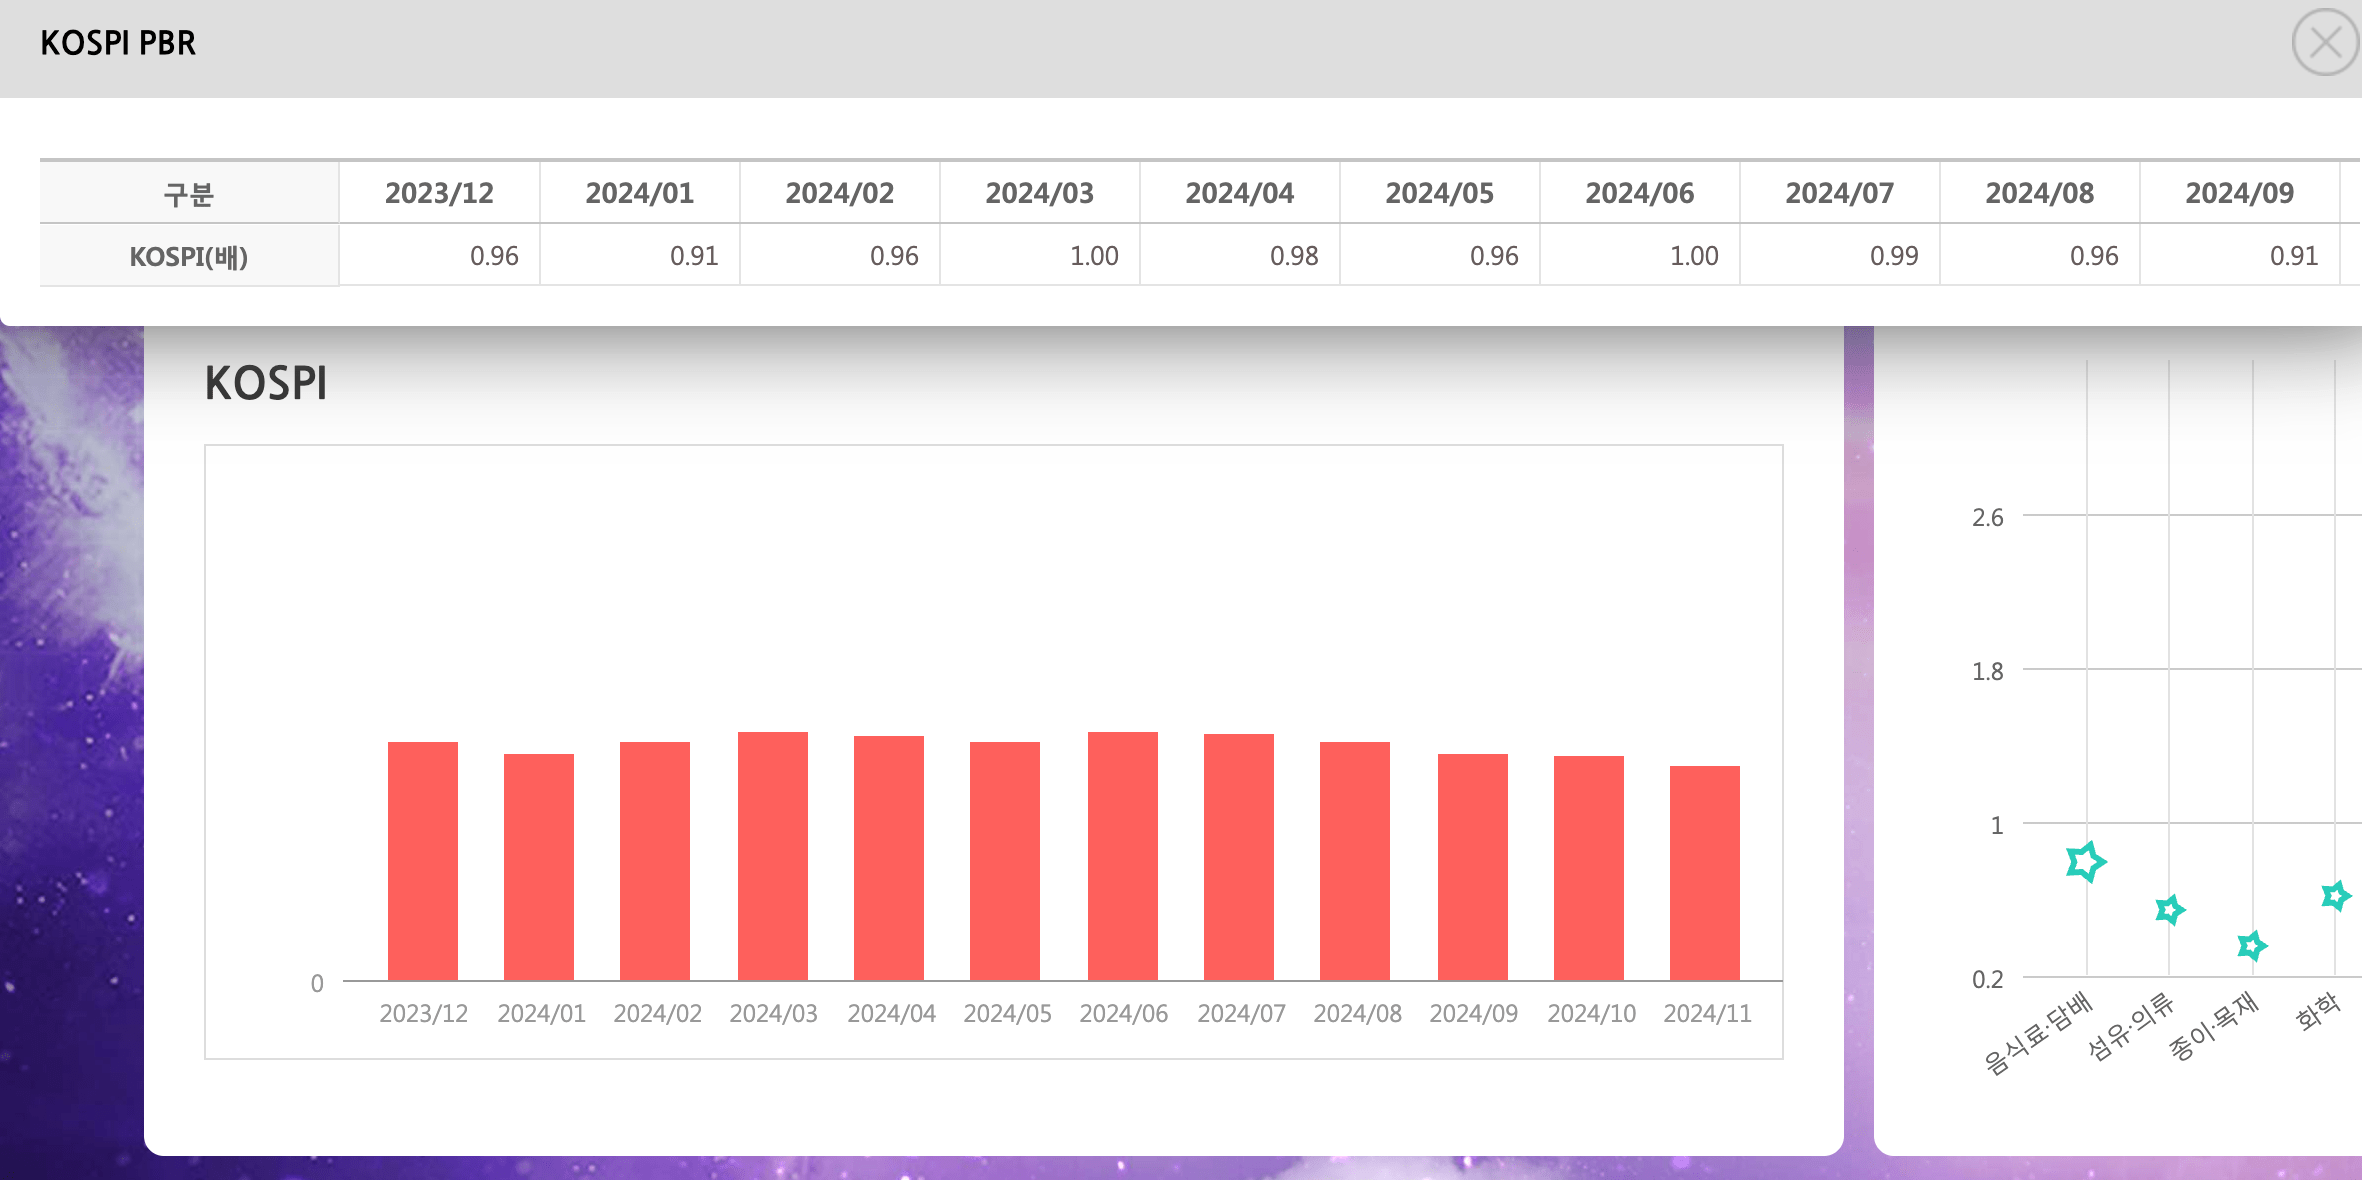The image size is (2362, 1180).
Task: Click the 2024/05 bar in KOSPI chart
Action: [1005, 861]
